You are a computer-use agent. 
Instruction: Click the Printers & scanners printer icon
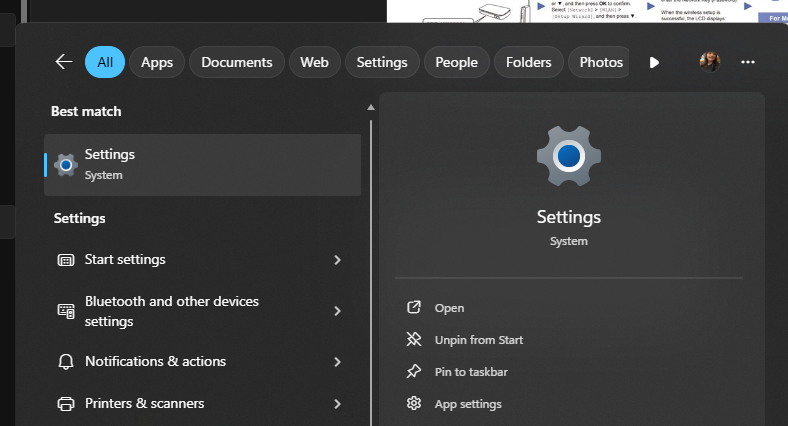66,404
